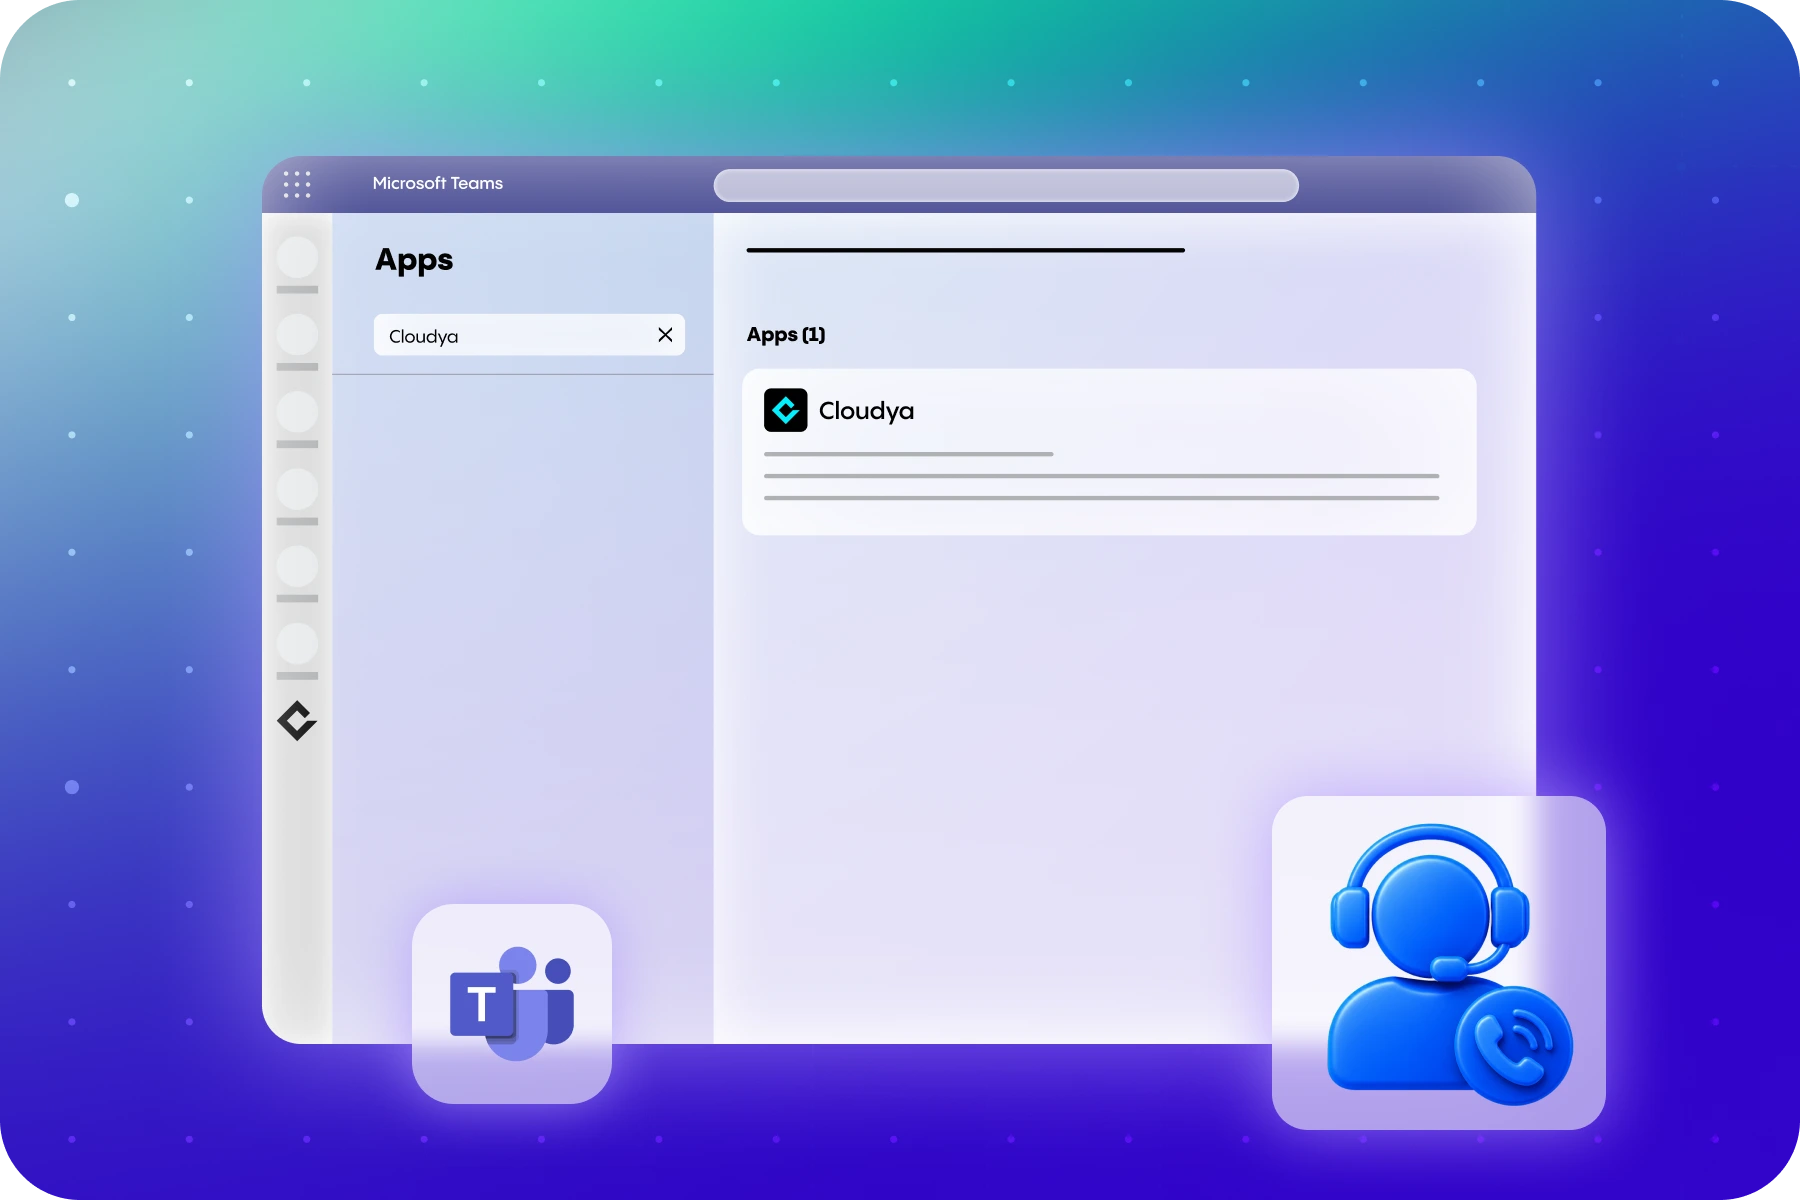Select the fifth circular sidebar item
This screenshot has width=1800, height=1200.
coord(297,566)
